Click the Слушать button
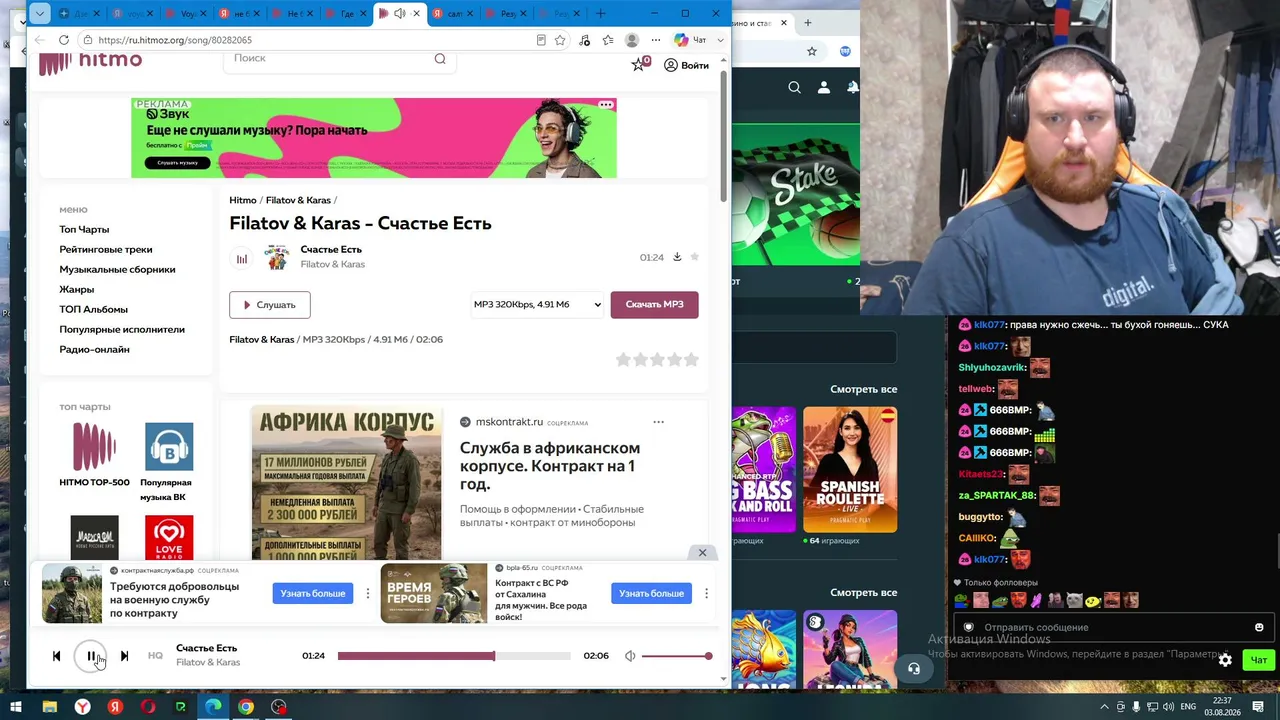The height and width of the screenshot is (720, 1280). pos(270,305)
